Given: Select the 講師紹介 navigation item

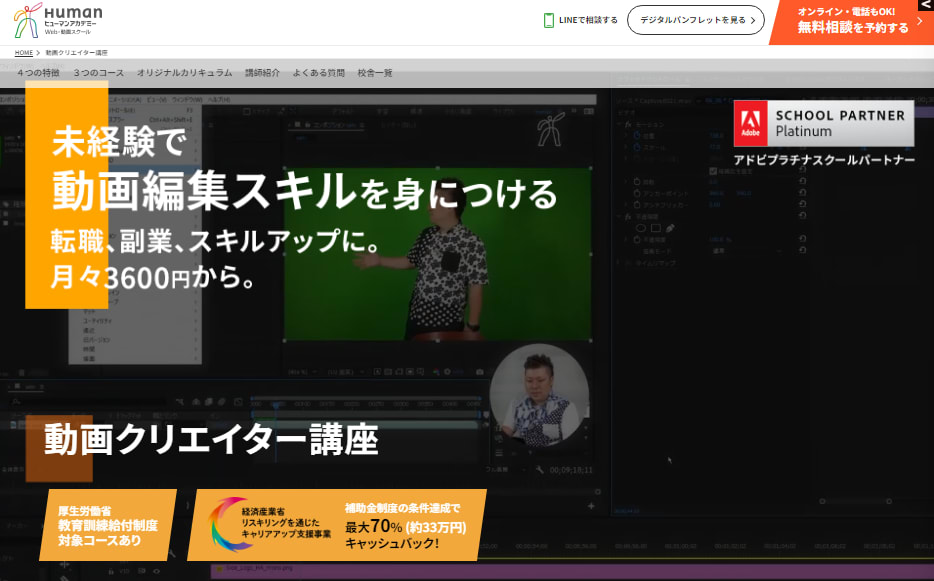Looking at the screenshot, I should (263, 71).
